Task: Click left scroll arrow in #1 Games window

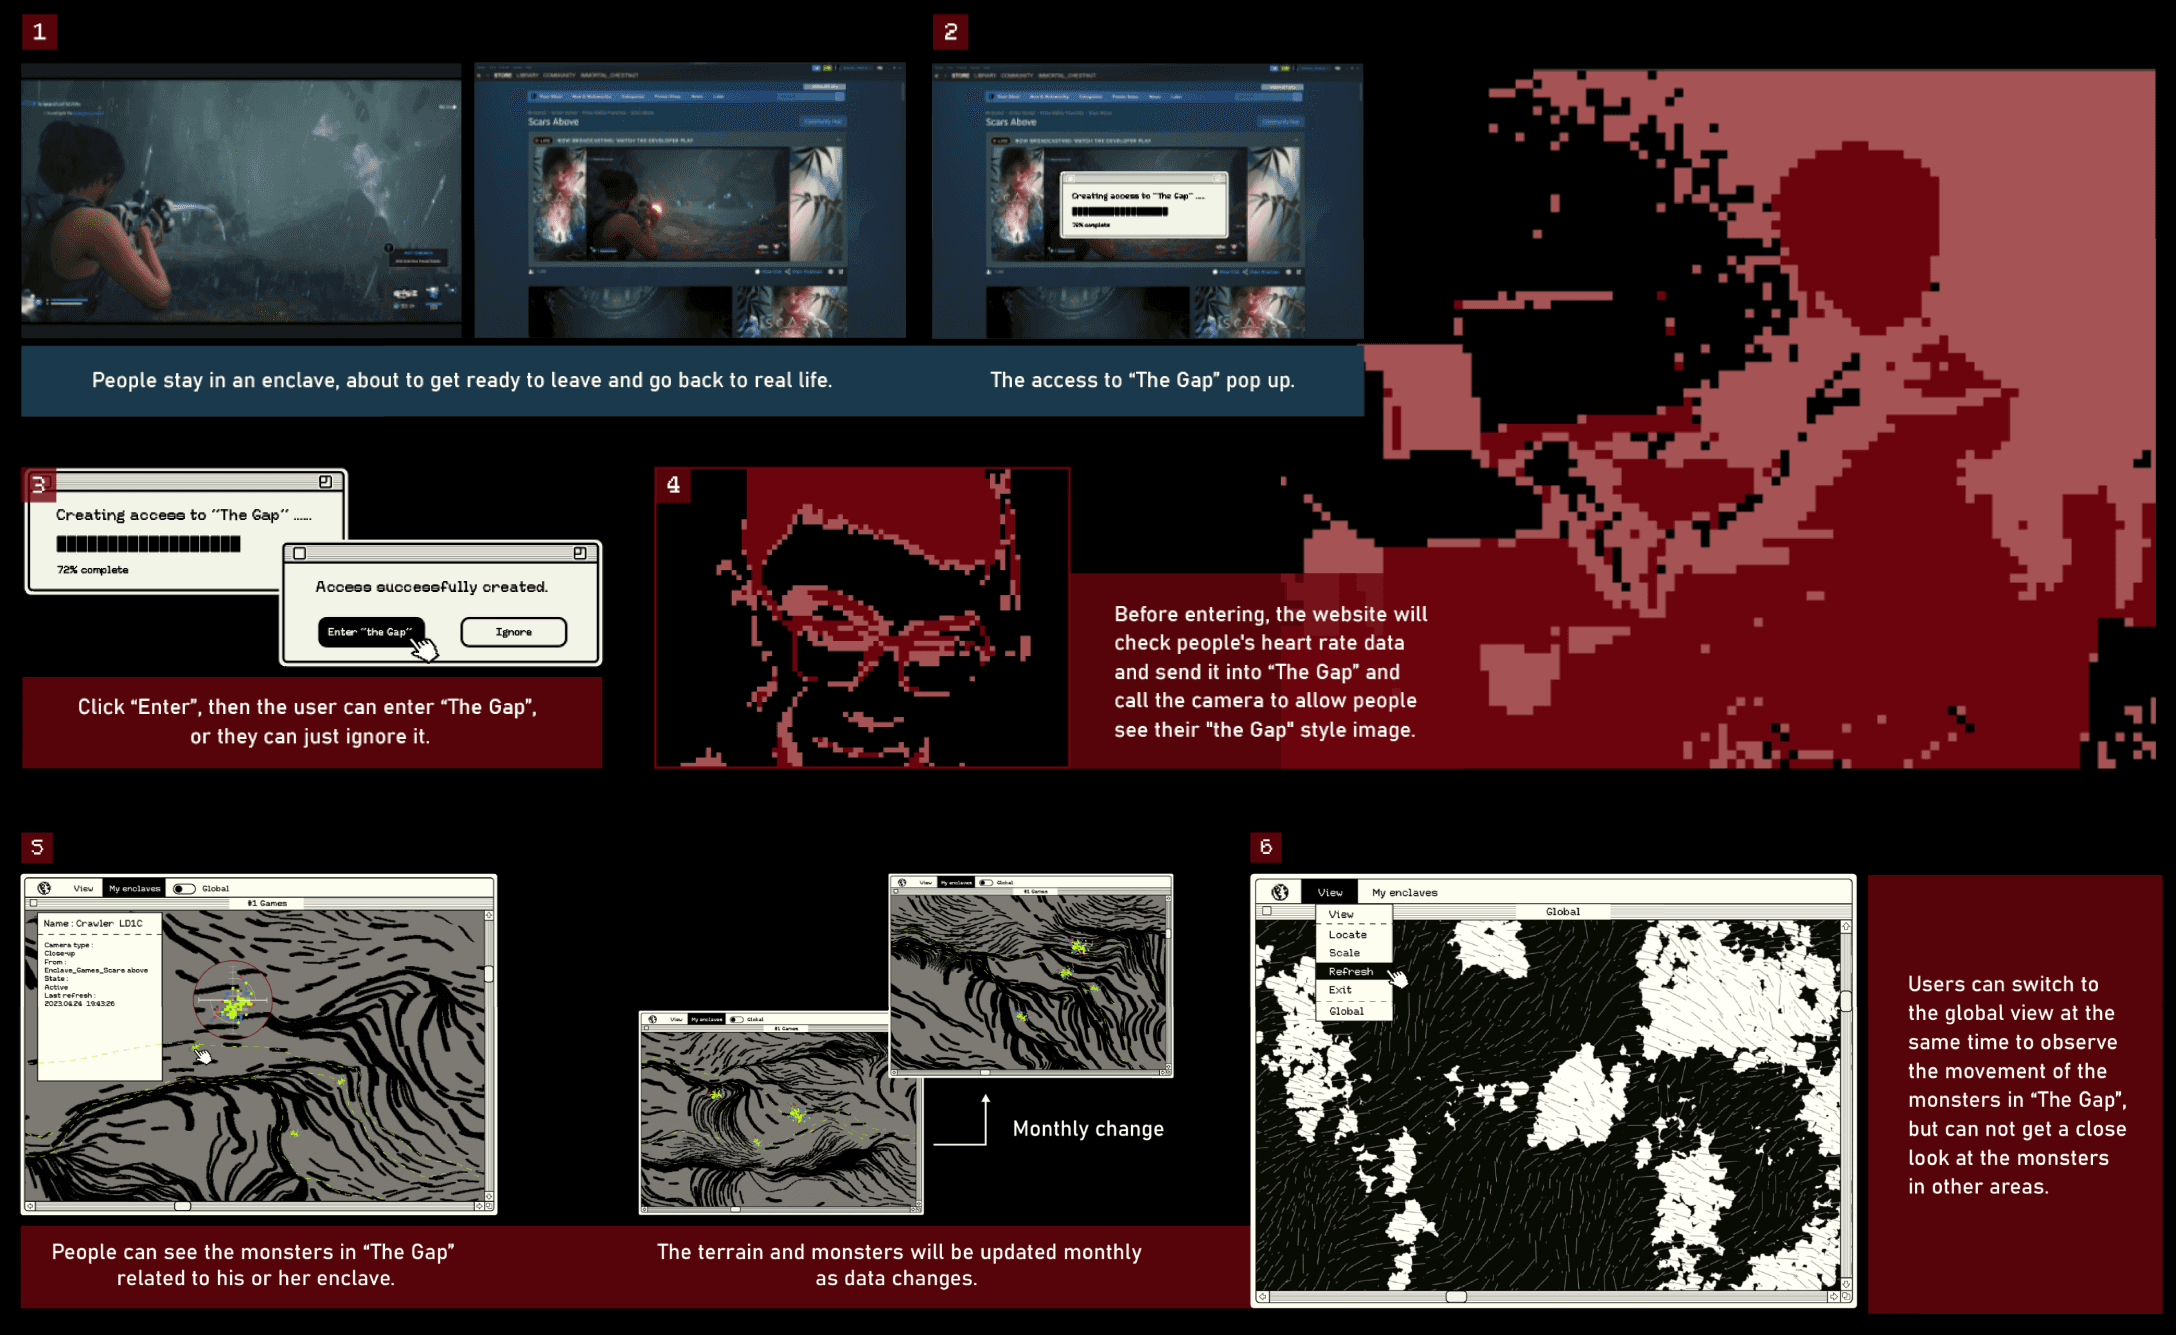Action: click(31, 1206)
